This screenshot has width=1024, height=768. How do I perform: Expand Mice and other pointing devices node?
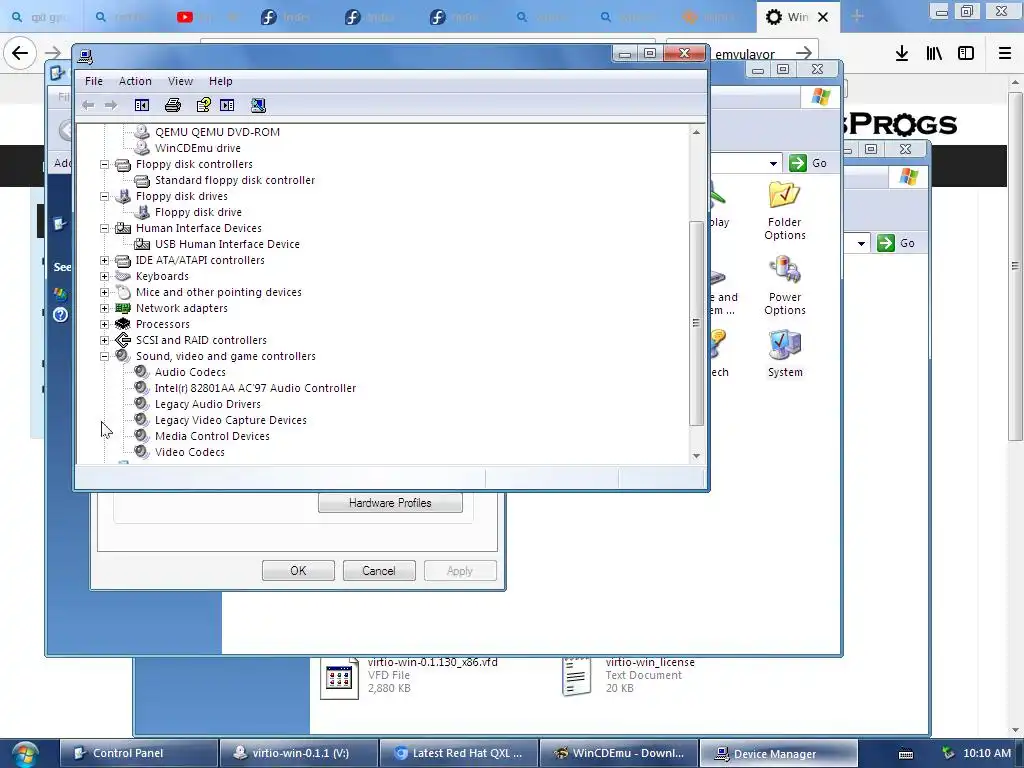click(x=104, y=293)
